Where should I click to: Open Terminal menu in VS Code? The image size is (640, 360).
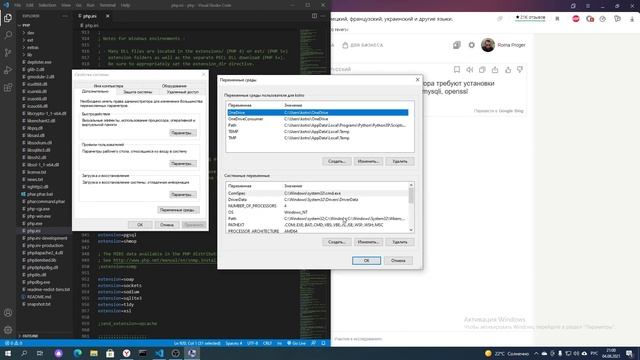point(108,5)
